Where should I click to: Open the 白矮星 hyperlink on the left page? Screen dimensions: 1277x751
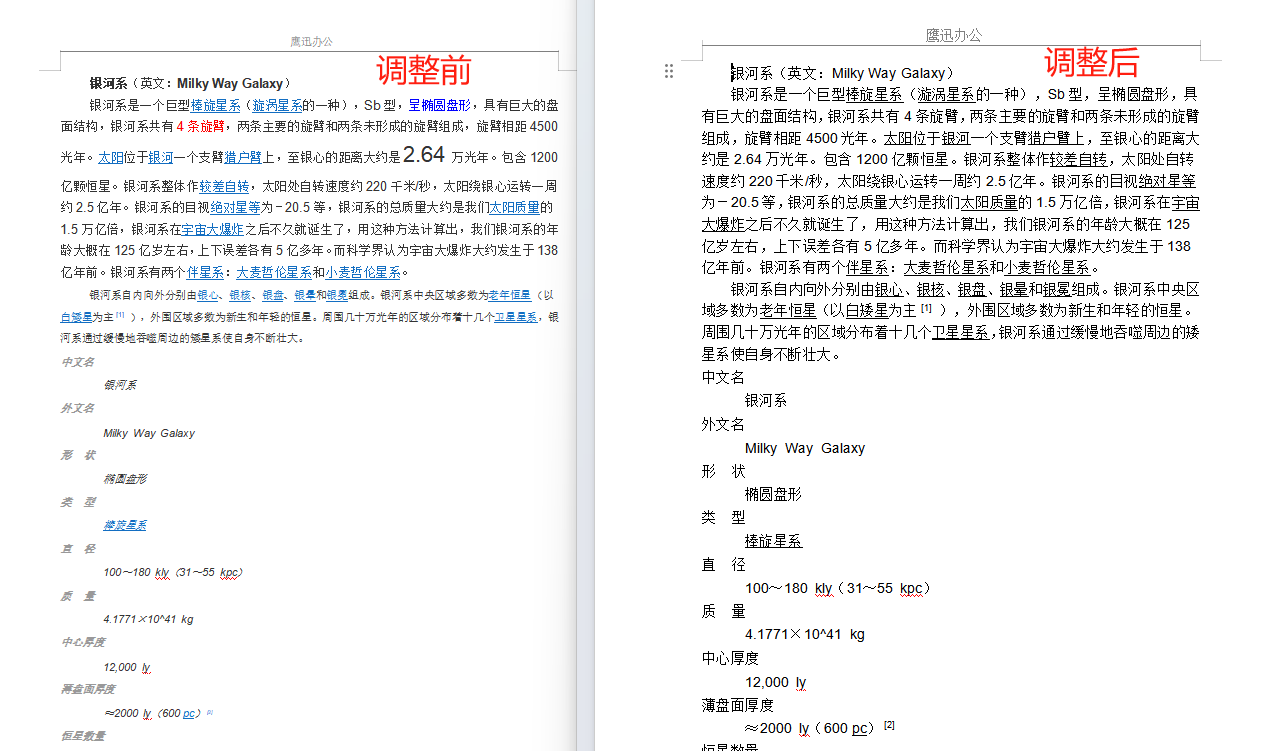[76, 317]
